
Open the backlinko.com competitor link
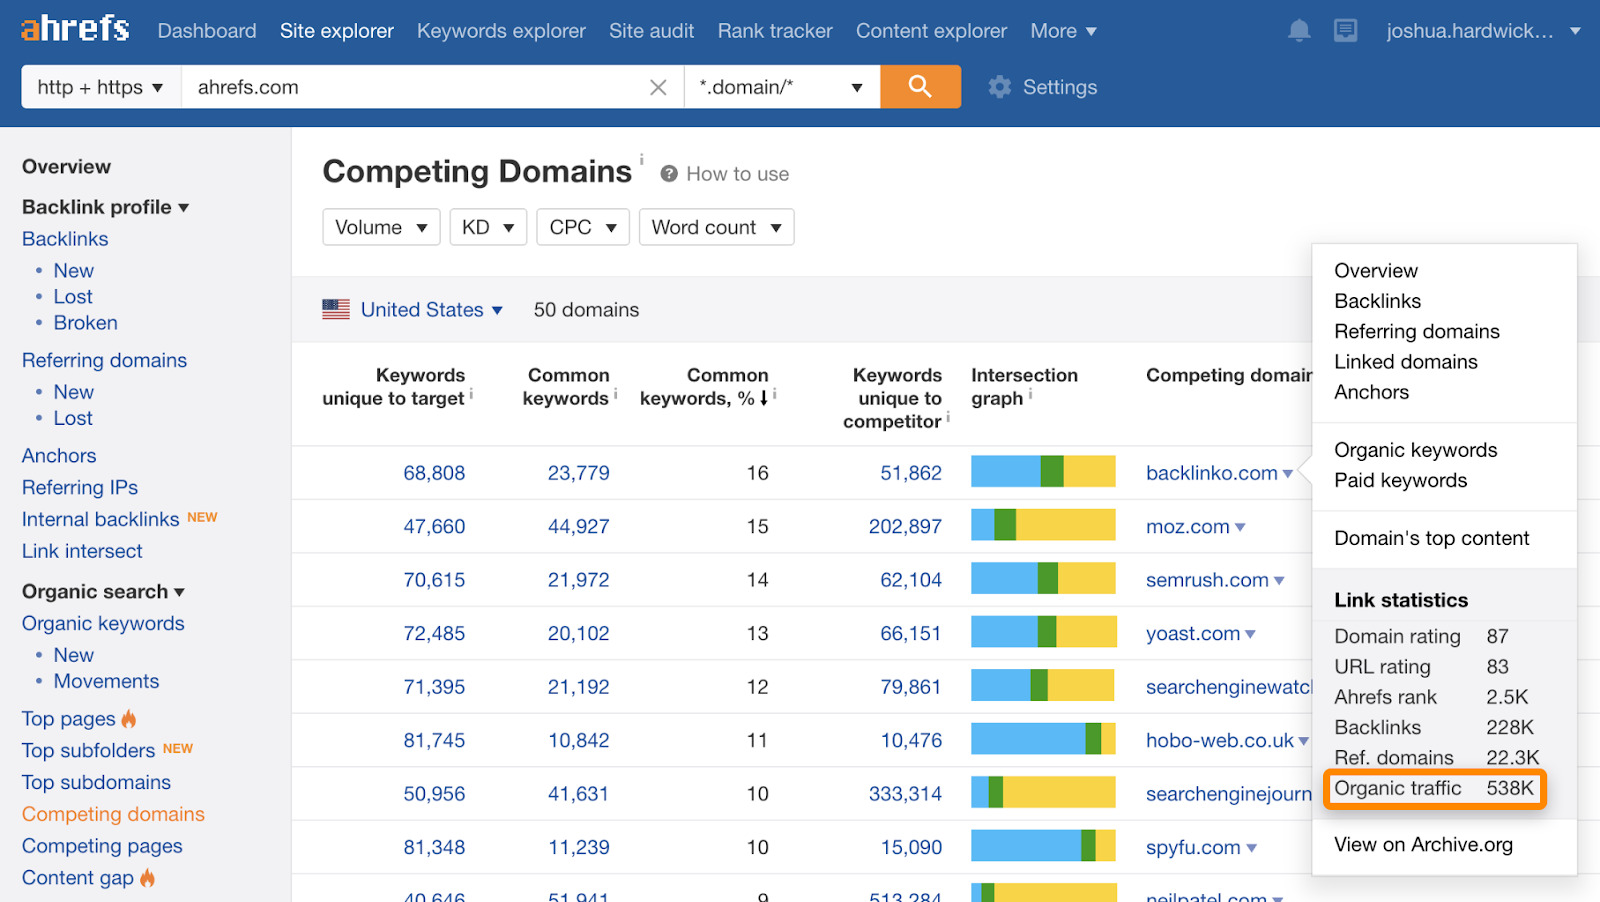coord(1209,473)
